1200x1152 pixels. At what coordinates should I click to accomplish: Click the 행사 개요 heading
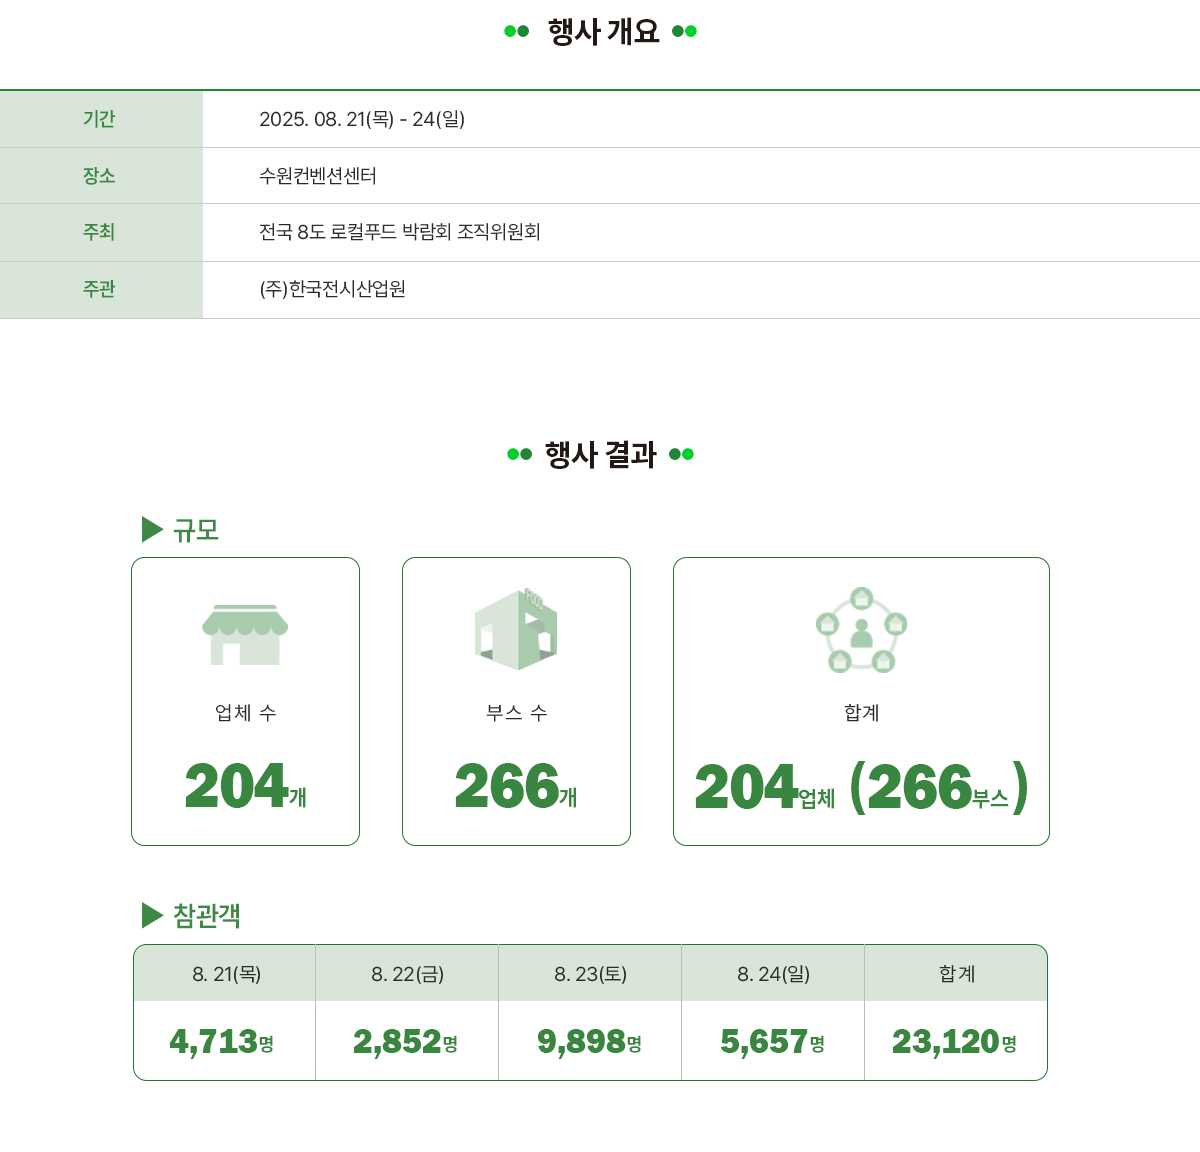coord(603,31)
